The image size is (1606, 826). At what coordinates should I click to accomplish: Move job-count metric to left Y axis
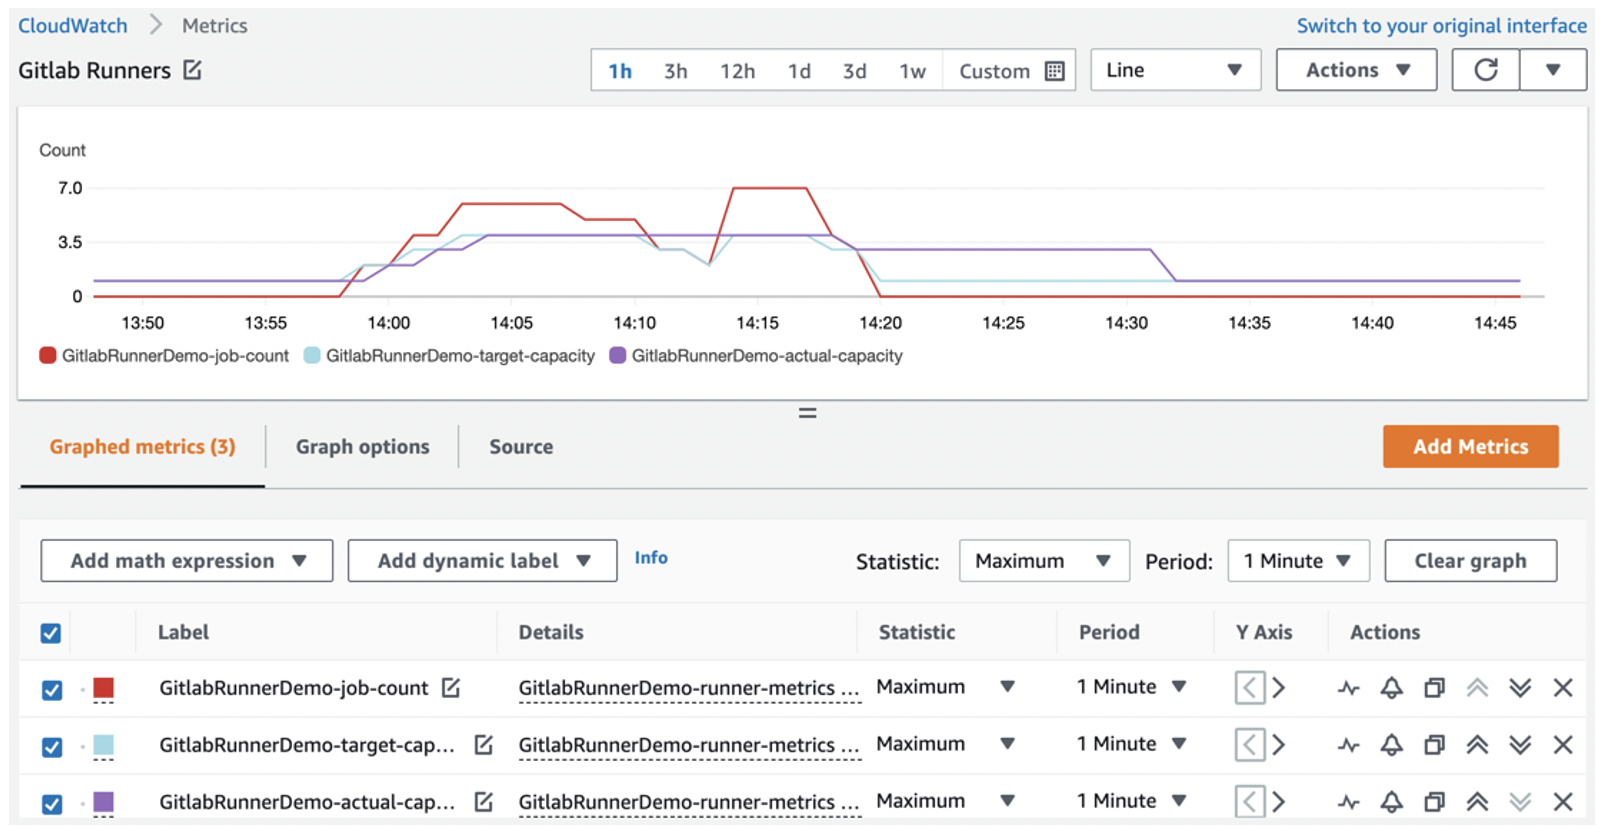pos(1250,688)
